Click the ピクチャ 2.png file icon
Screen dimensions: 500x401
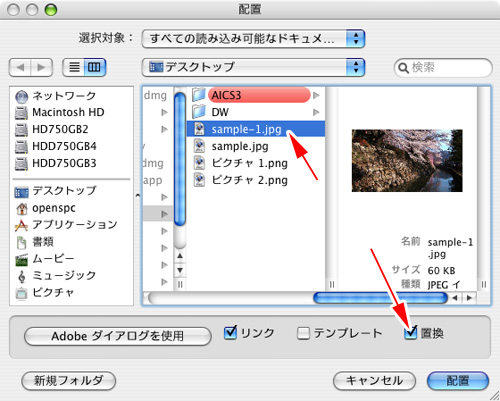199,180
